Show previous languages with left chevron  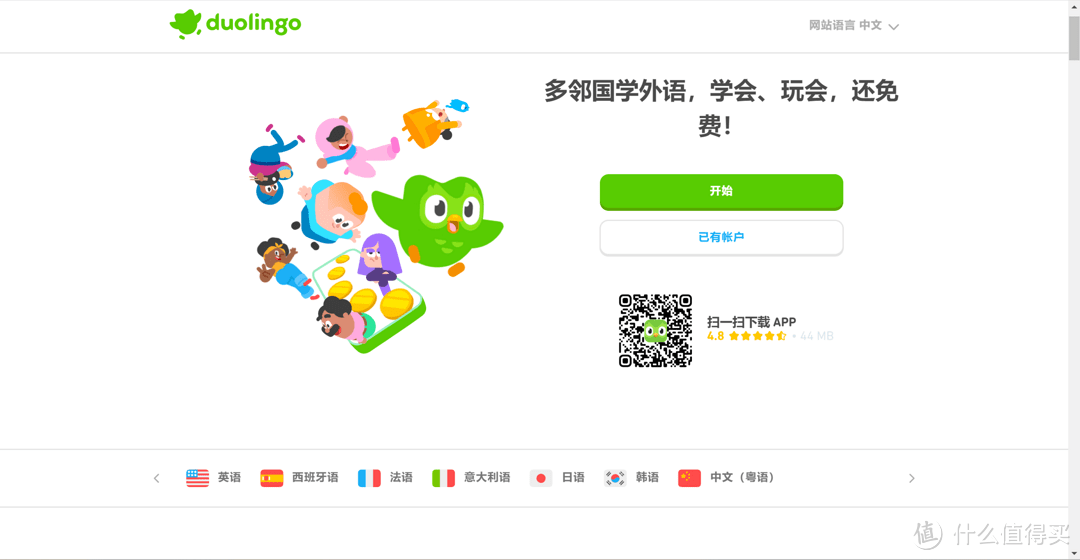156,478
